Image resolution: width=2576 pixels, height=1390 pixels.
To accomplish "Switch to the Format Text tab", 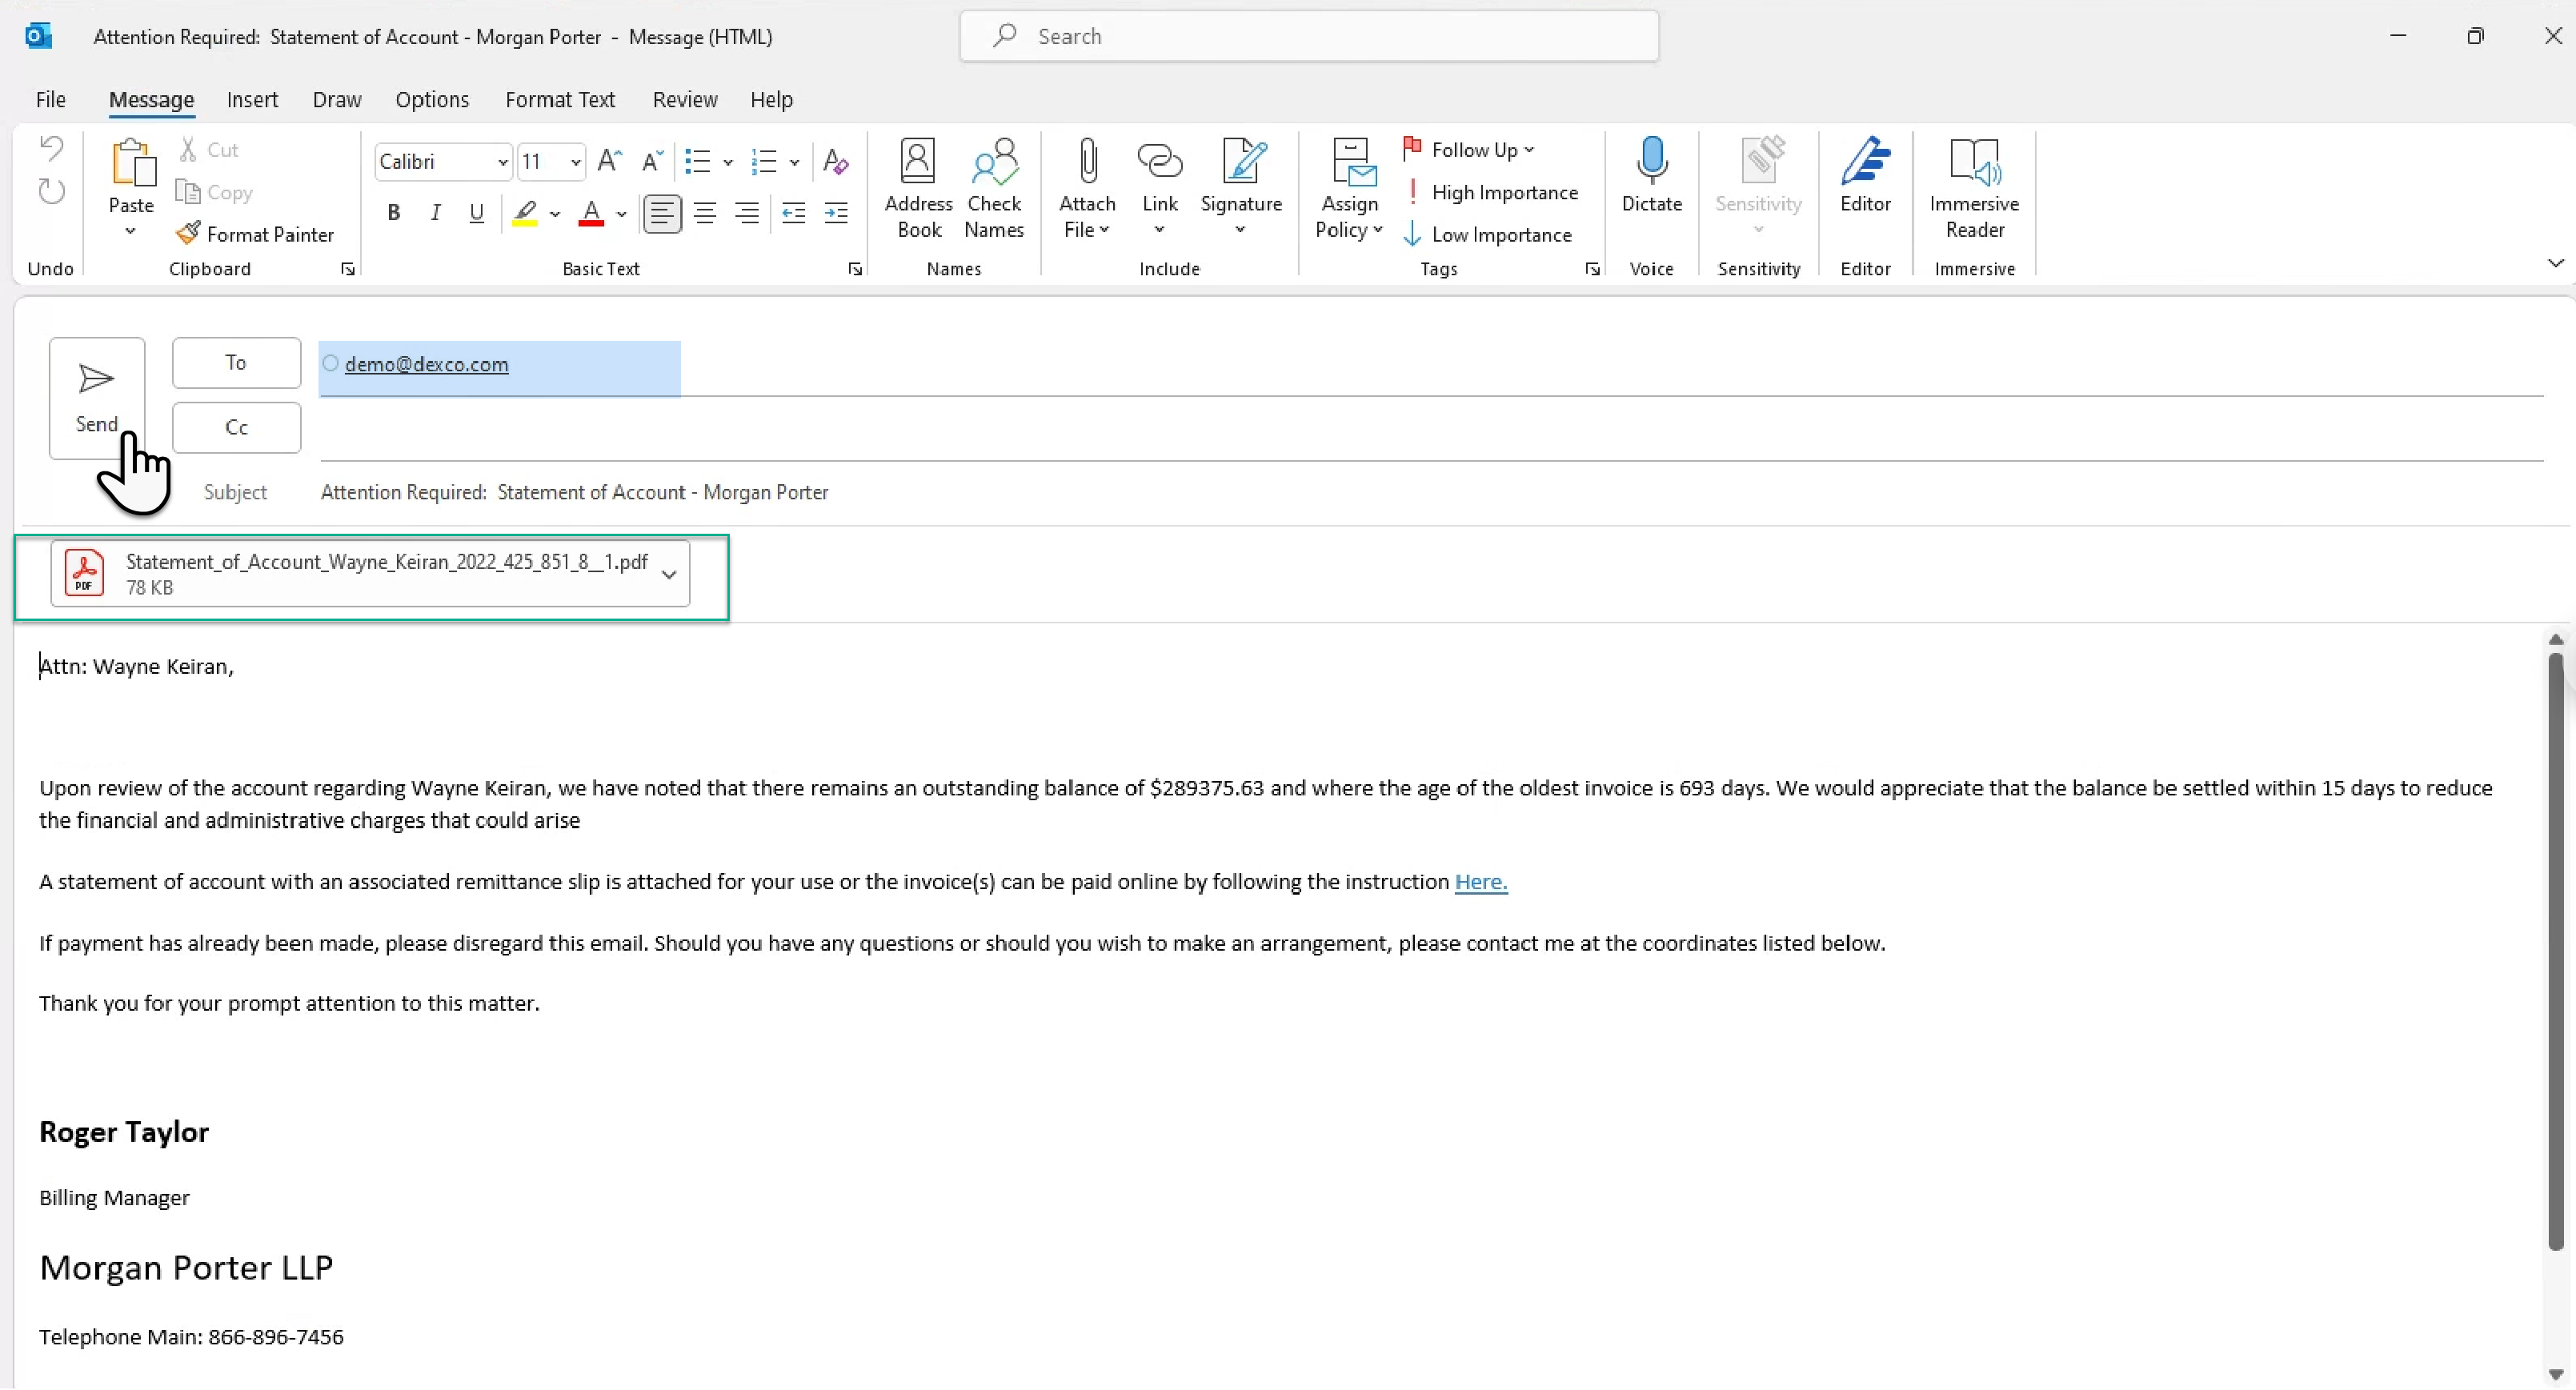I will pyautogui.click(x=560, y=100).
